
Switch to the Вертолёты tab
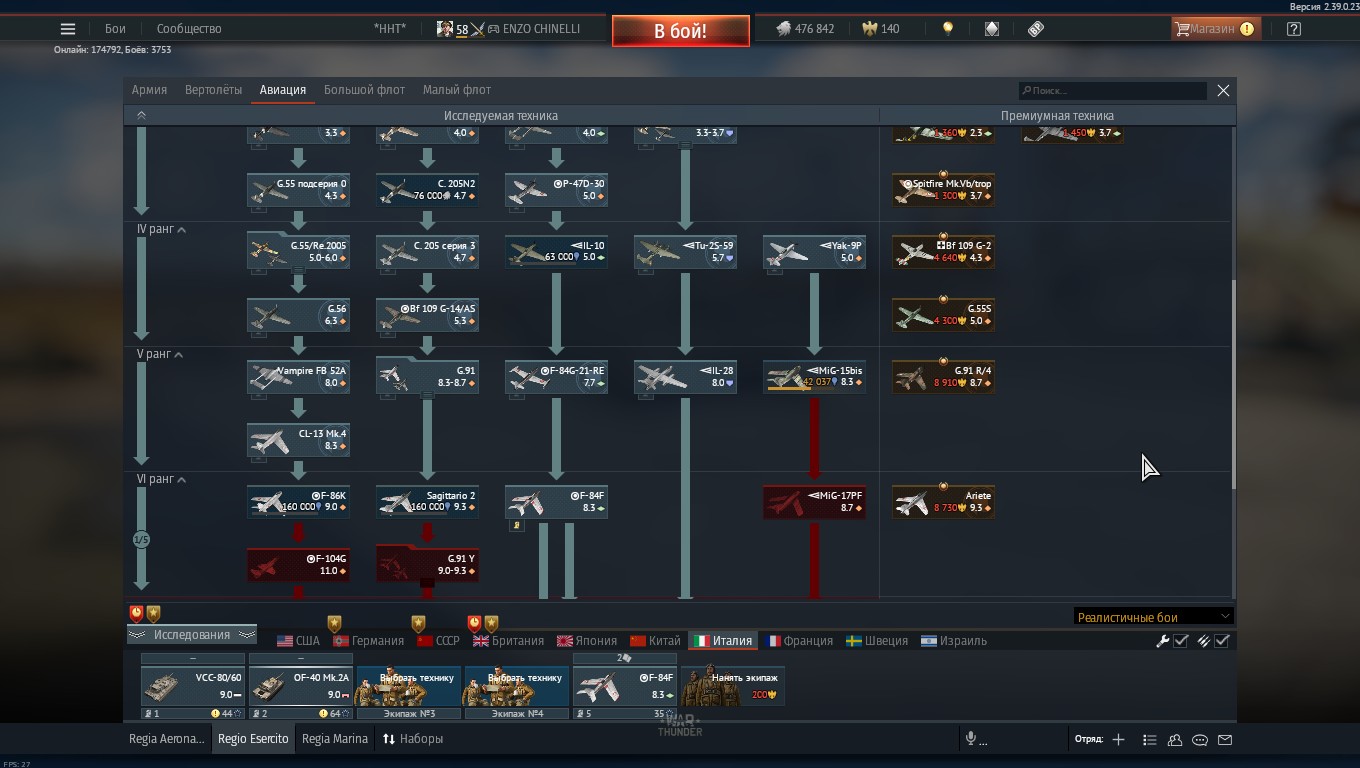pyautogui.click(x=213, y=90)
